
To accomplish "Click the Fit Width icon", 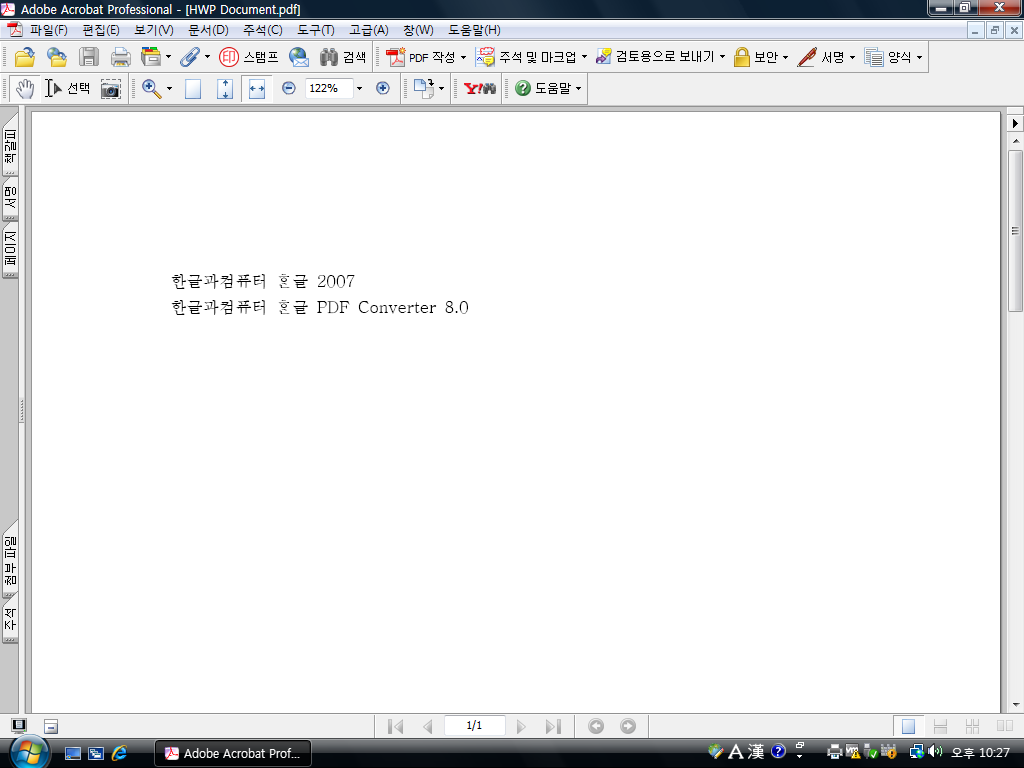I will tap(257, 88).
